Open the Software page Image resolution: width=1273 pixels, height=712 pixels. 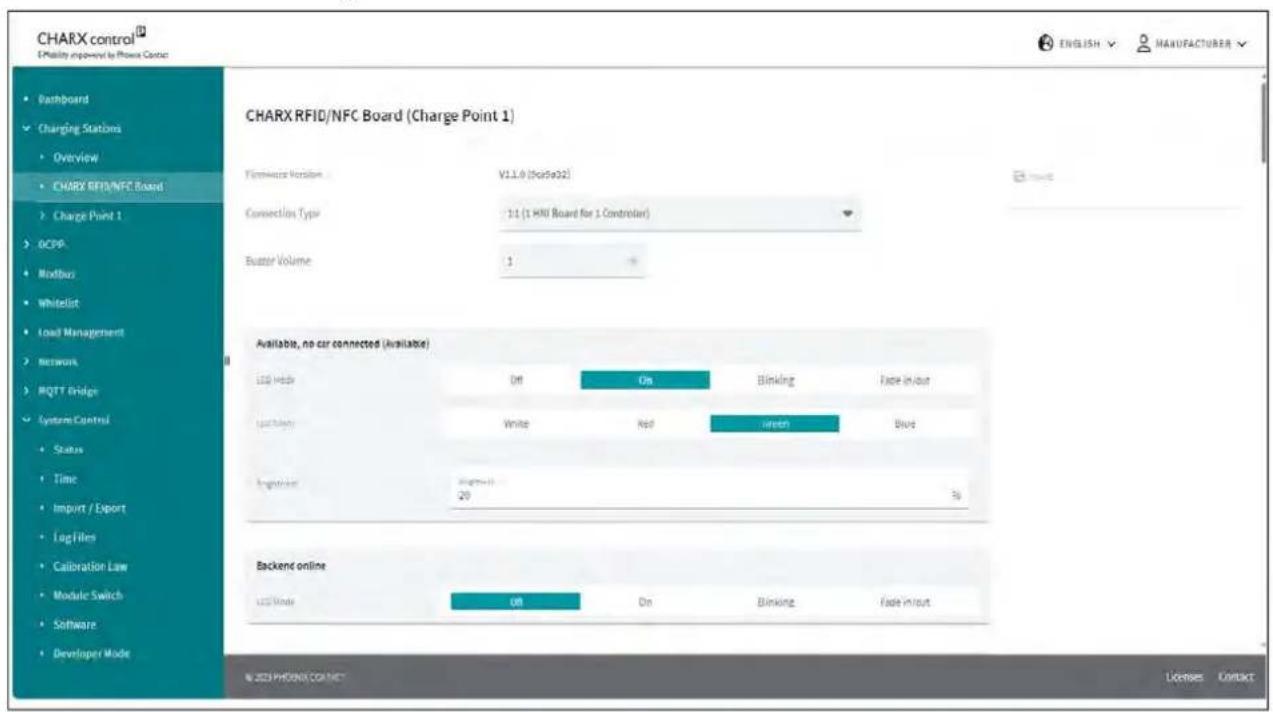(x=76, y=626)
